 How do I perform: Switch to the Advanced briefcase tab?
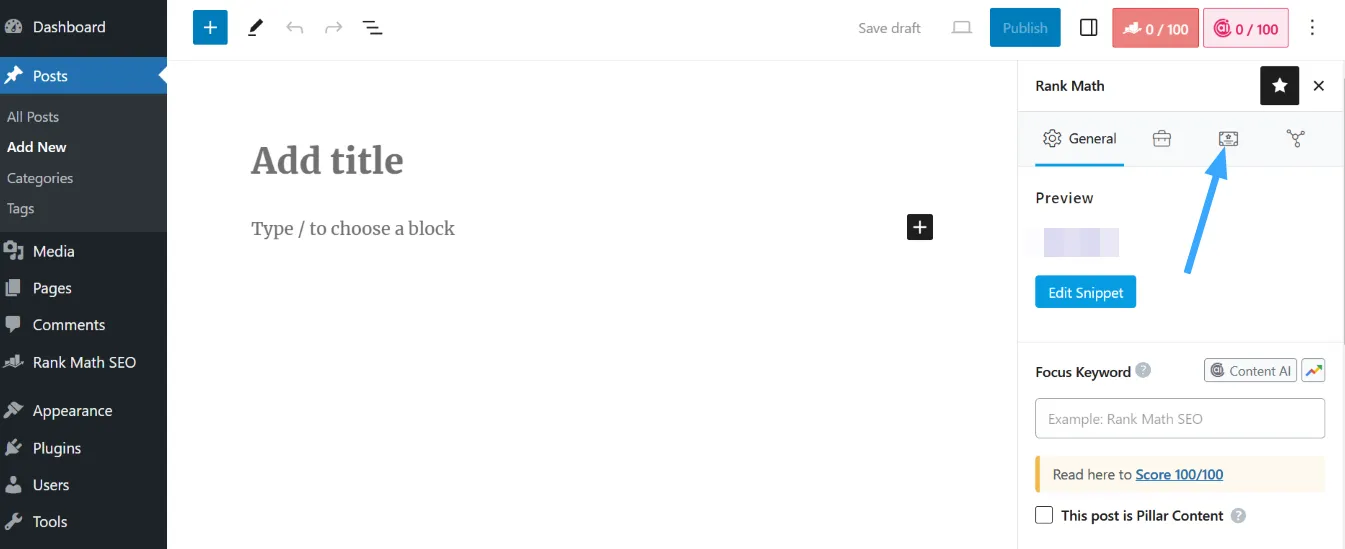tap(1161, 139)
